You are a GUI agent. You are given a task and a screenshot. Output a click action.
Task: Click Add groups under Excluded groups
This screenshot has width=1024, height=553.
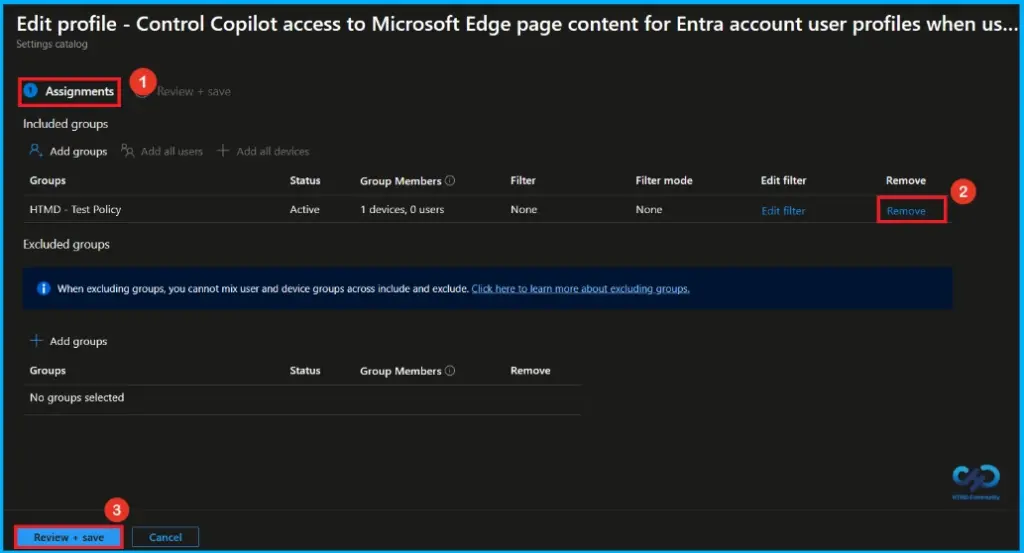click(69, 341)
